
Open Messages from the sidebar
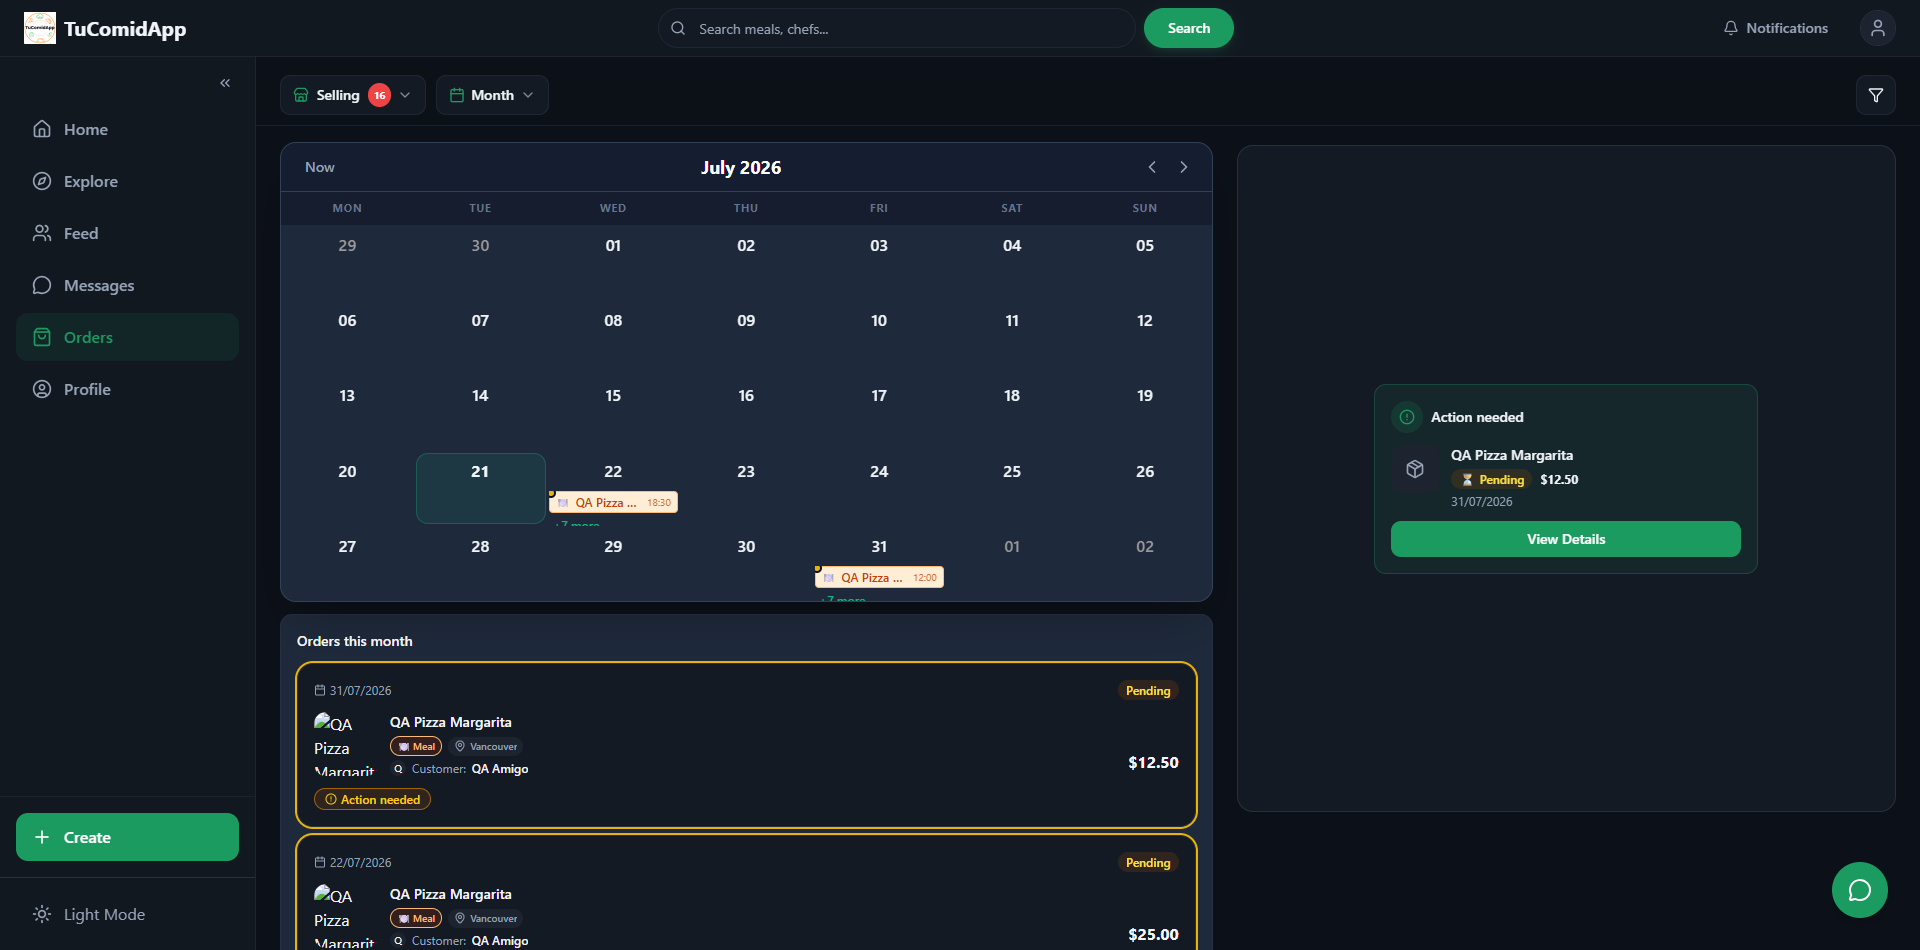[127, 285]
